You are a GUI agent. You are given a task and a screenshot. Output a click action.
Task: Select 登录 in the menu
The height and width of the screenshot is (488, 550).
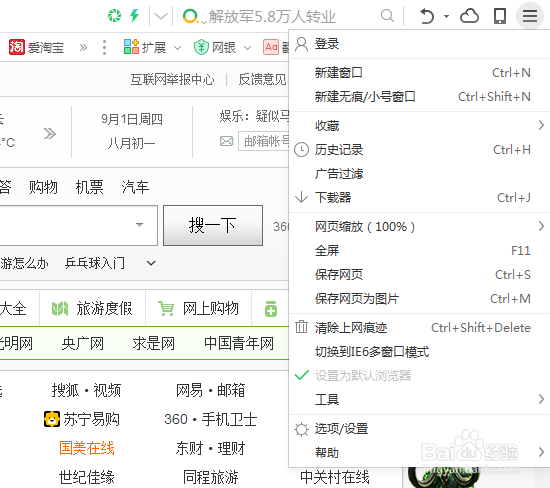[x=327, y=44]
